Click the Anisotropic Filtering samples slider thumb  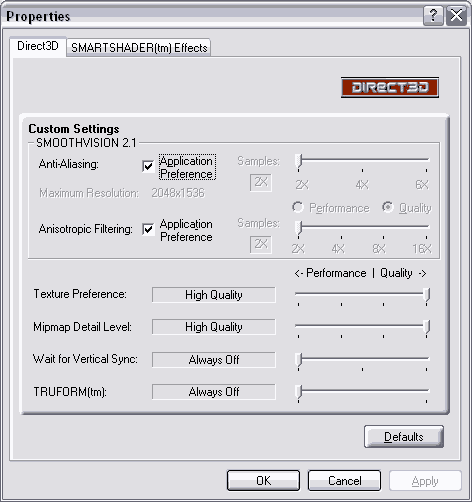pyautogui.click(x=299, y=228)
